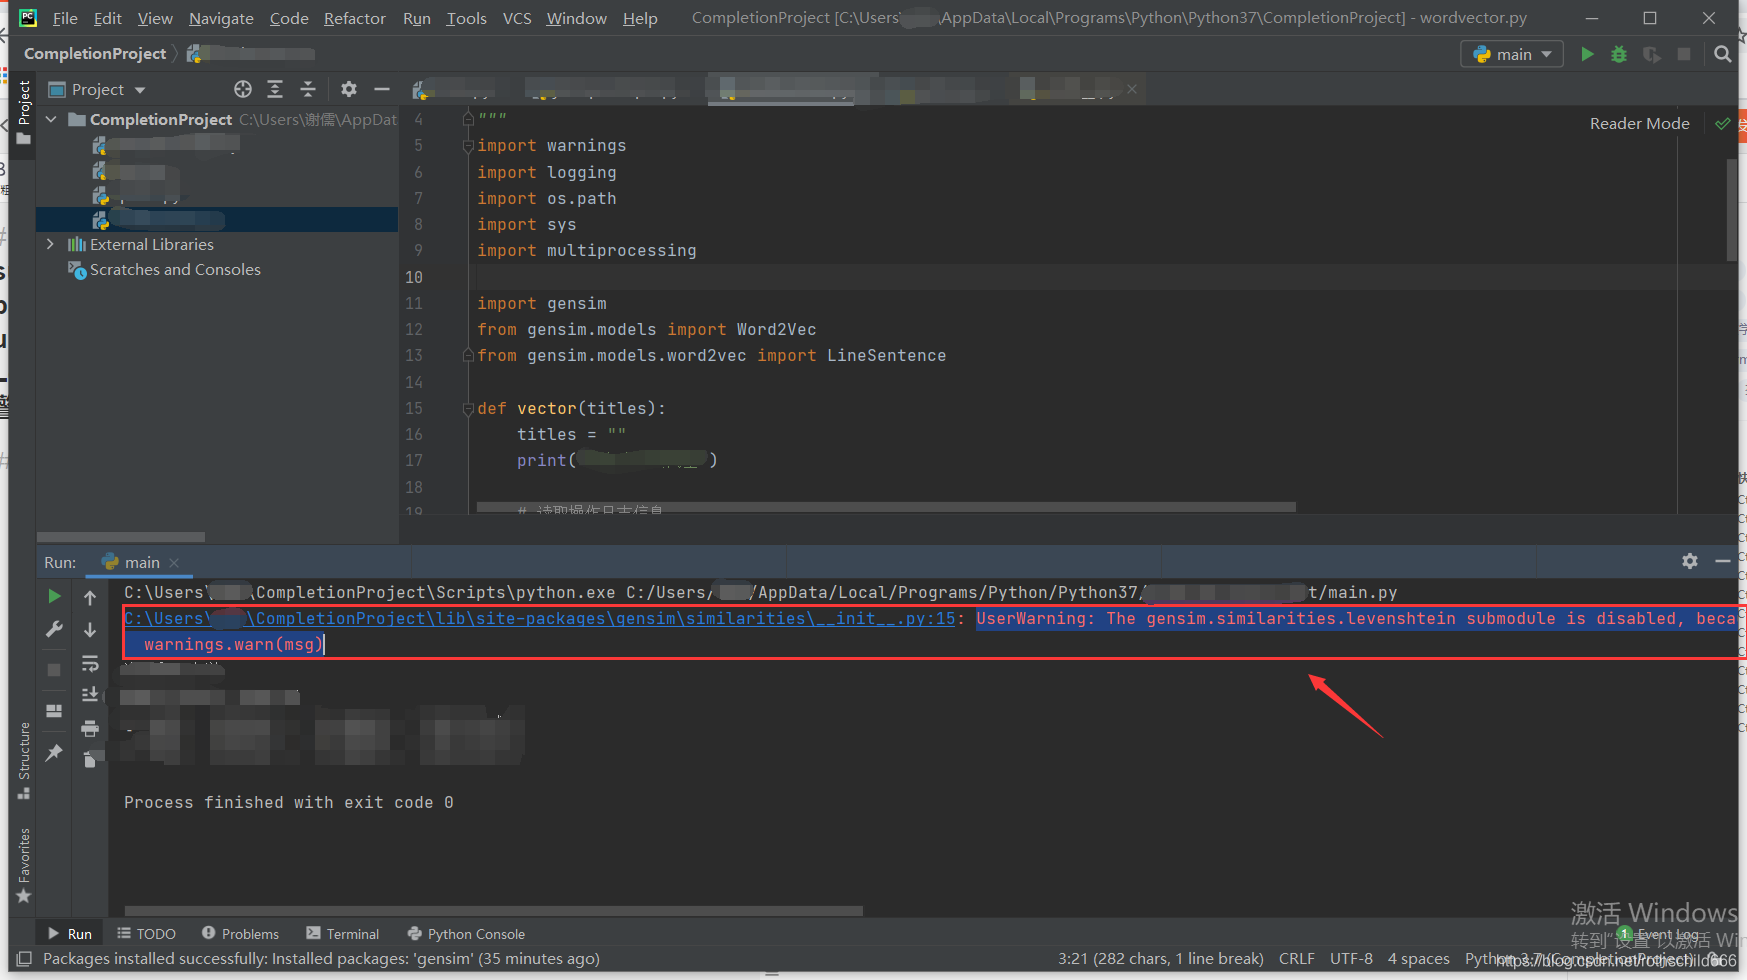Change the UTF-8 file encoding
This screenshot has width=1747, height=980.
(x=1351, y=958)
